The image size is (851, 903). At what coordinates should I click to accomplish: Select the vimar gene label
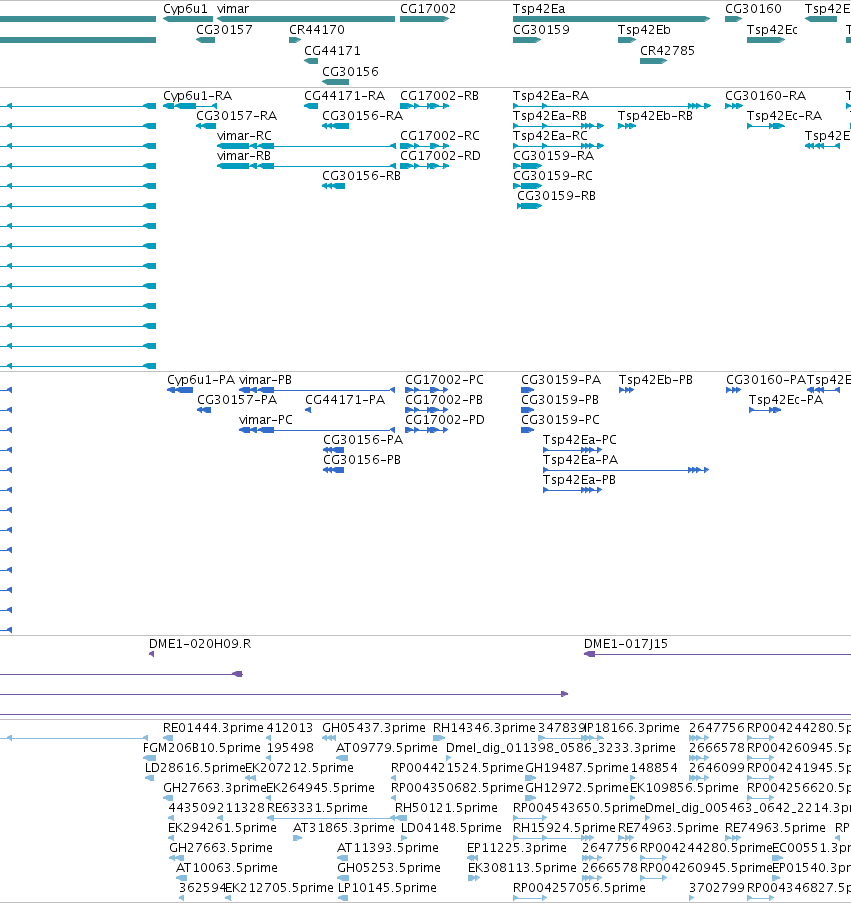[x=233, y=9]
